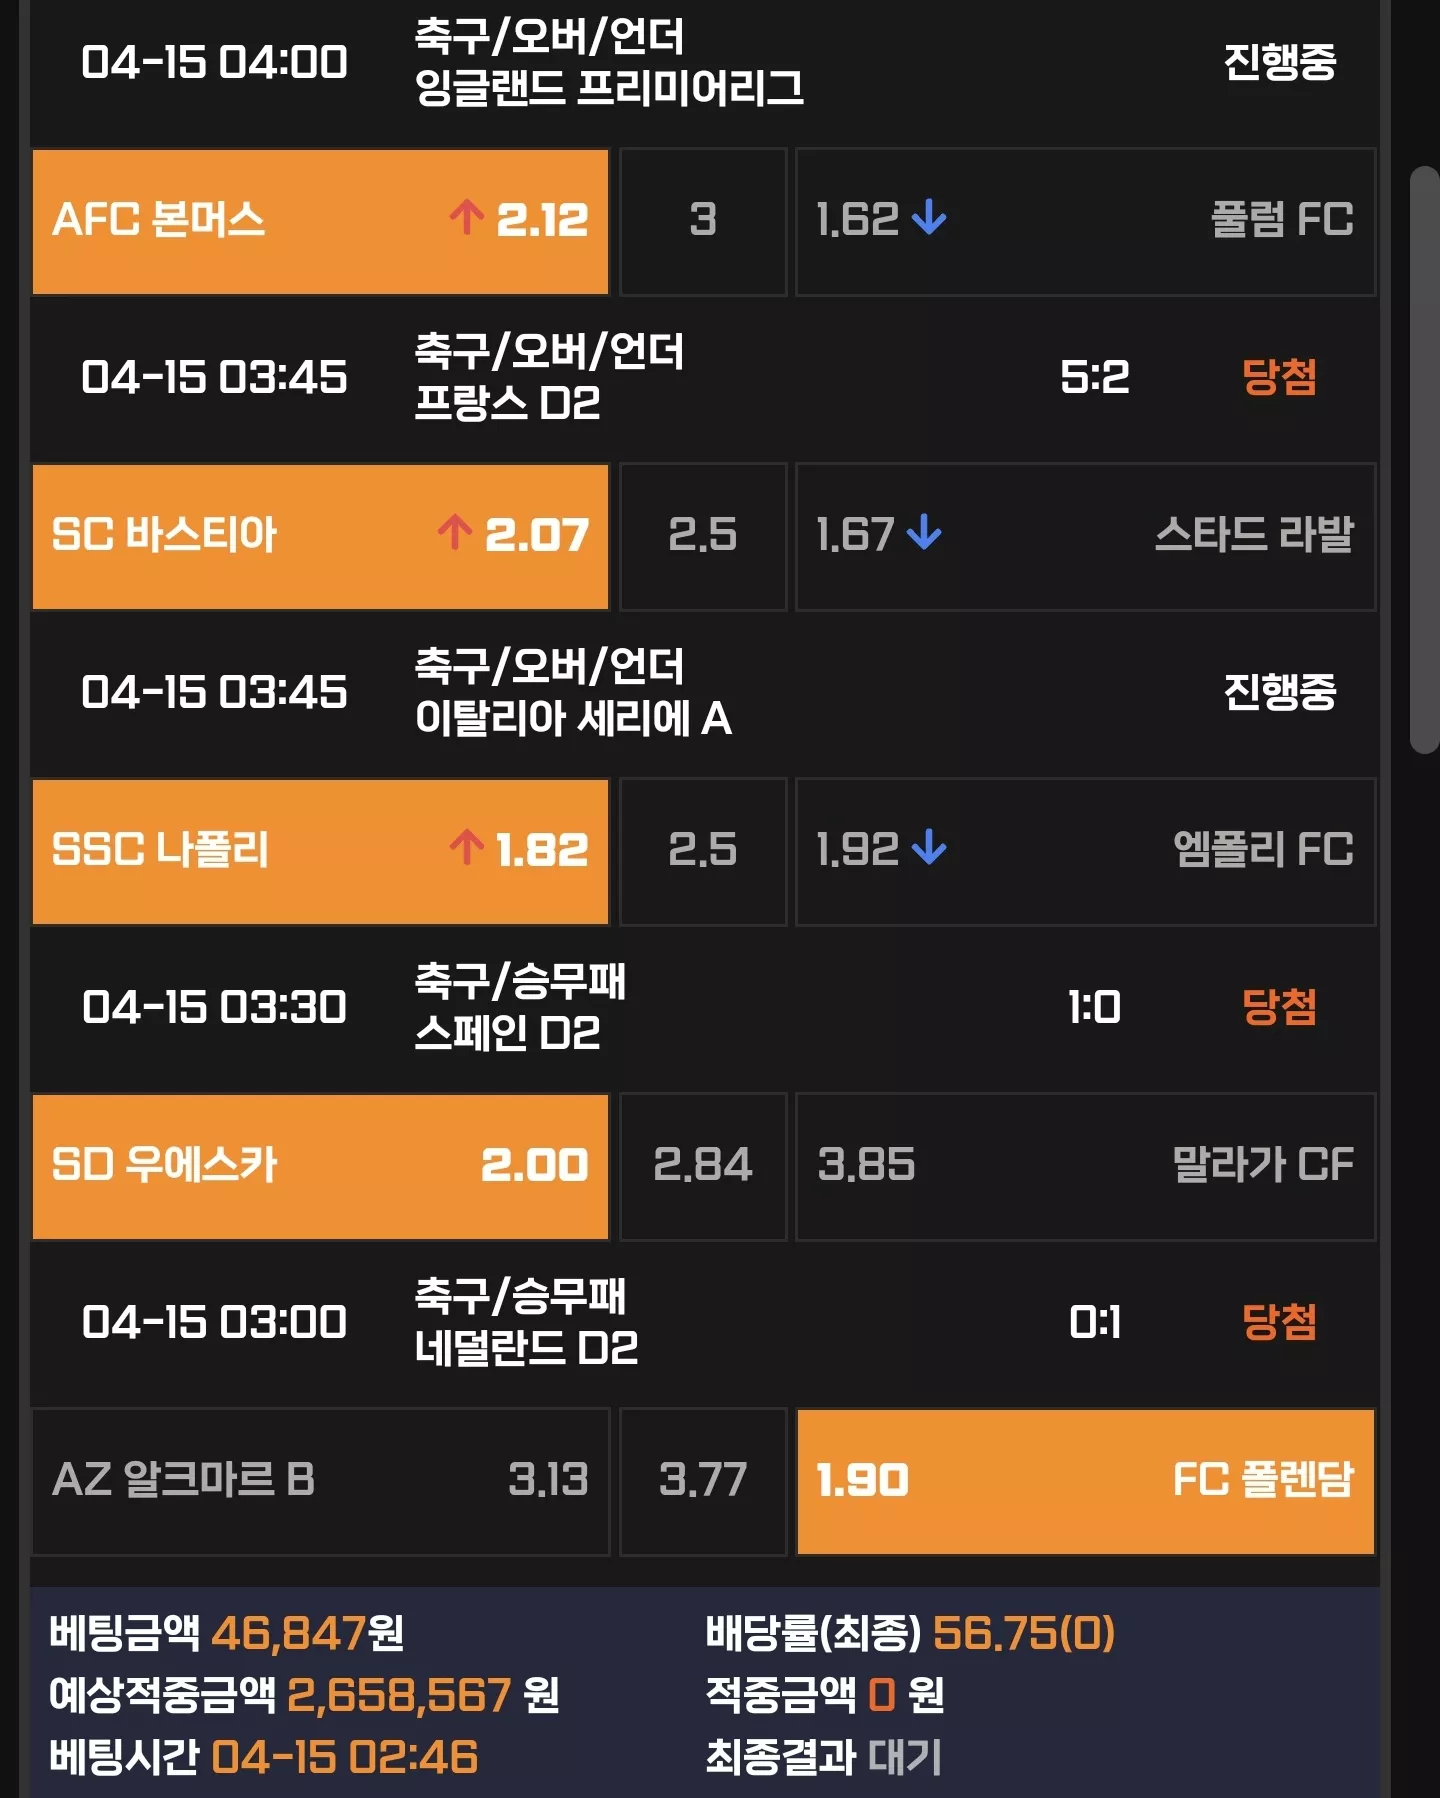
Task: Click draw odds 2.84 cell
Action: click(x=703, y=1167)
